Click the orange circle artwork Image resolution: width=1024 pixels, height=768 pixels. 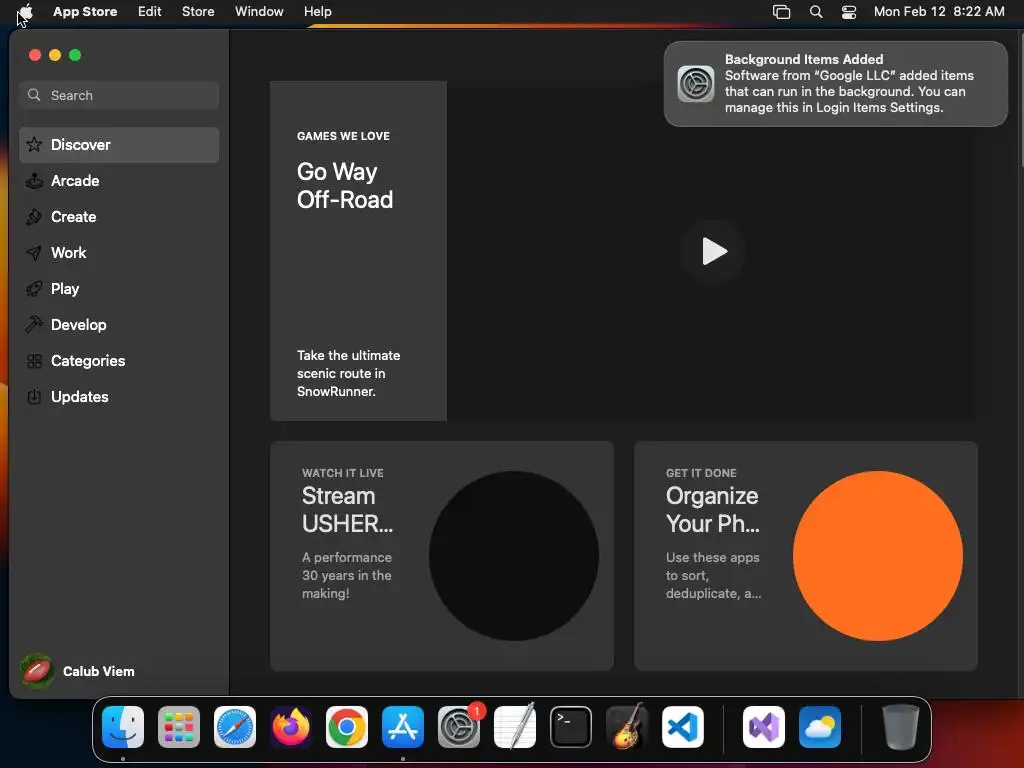(878, 556)
